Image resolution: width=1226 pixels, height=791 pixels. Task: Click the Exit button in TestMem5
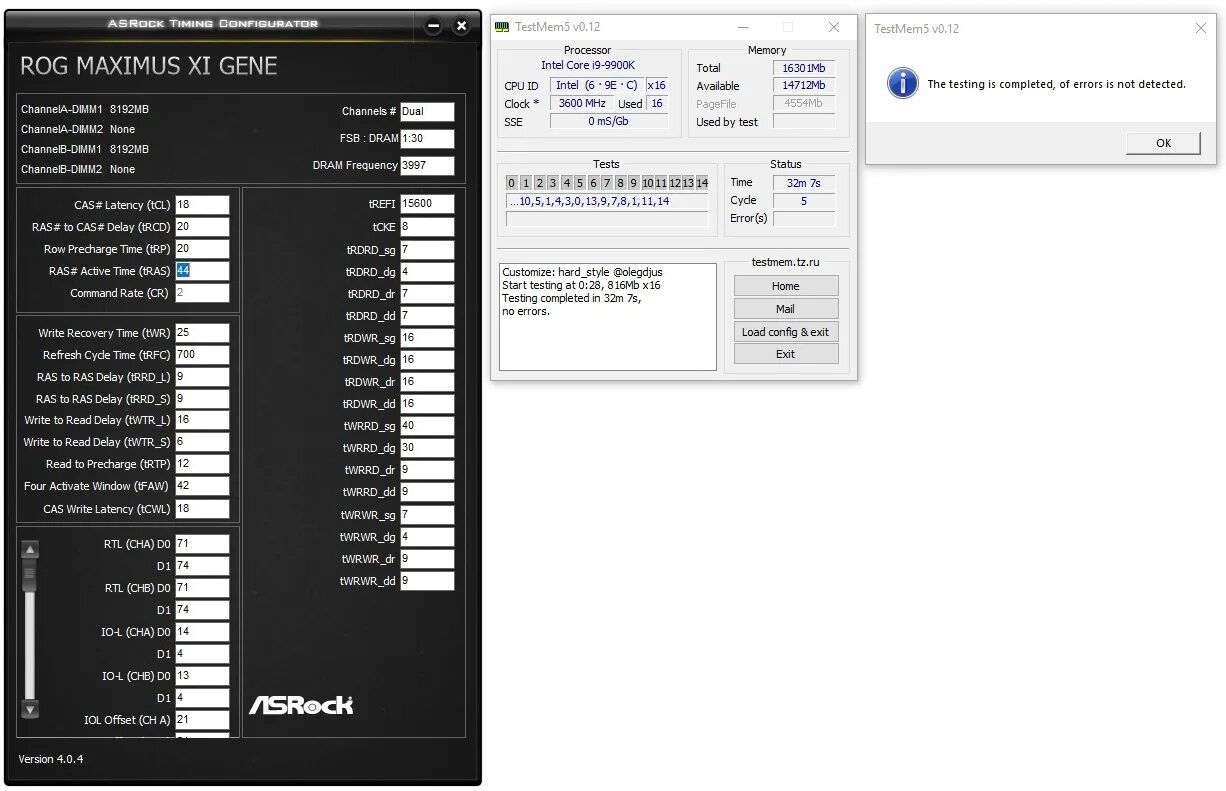point(785,354)
